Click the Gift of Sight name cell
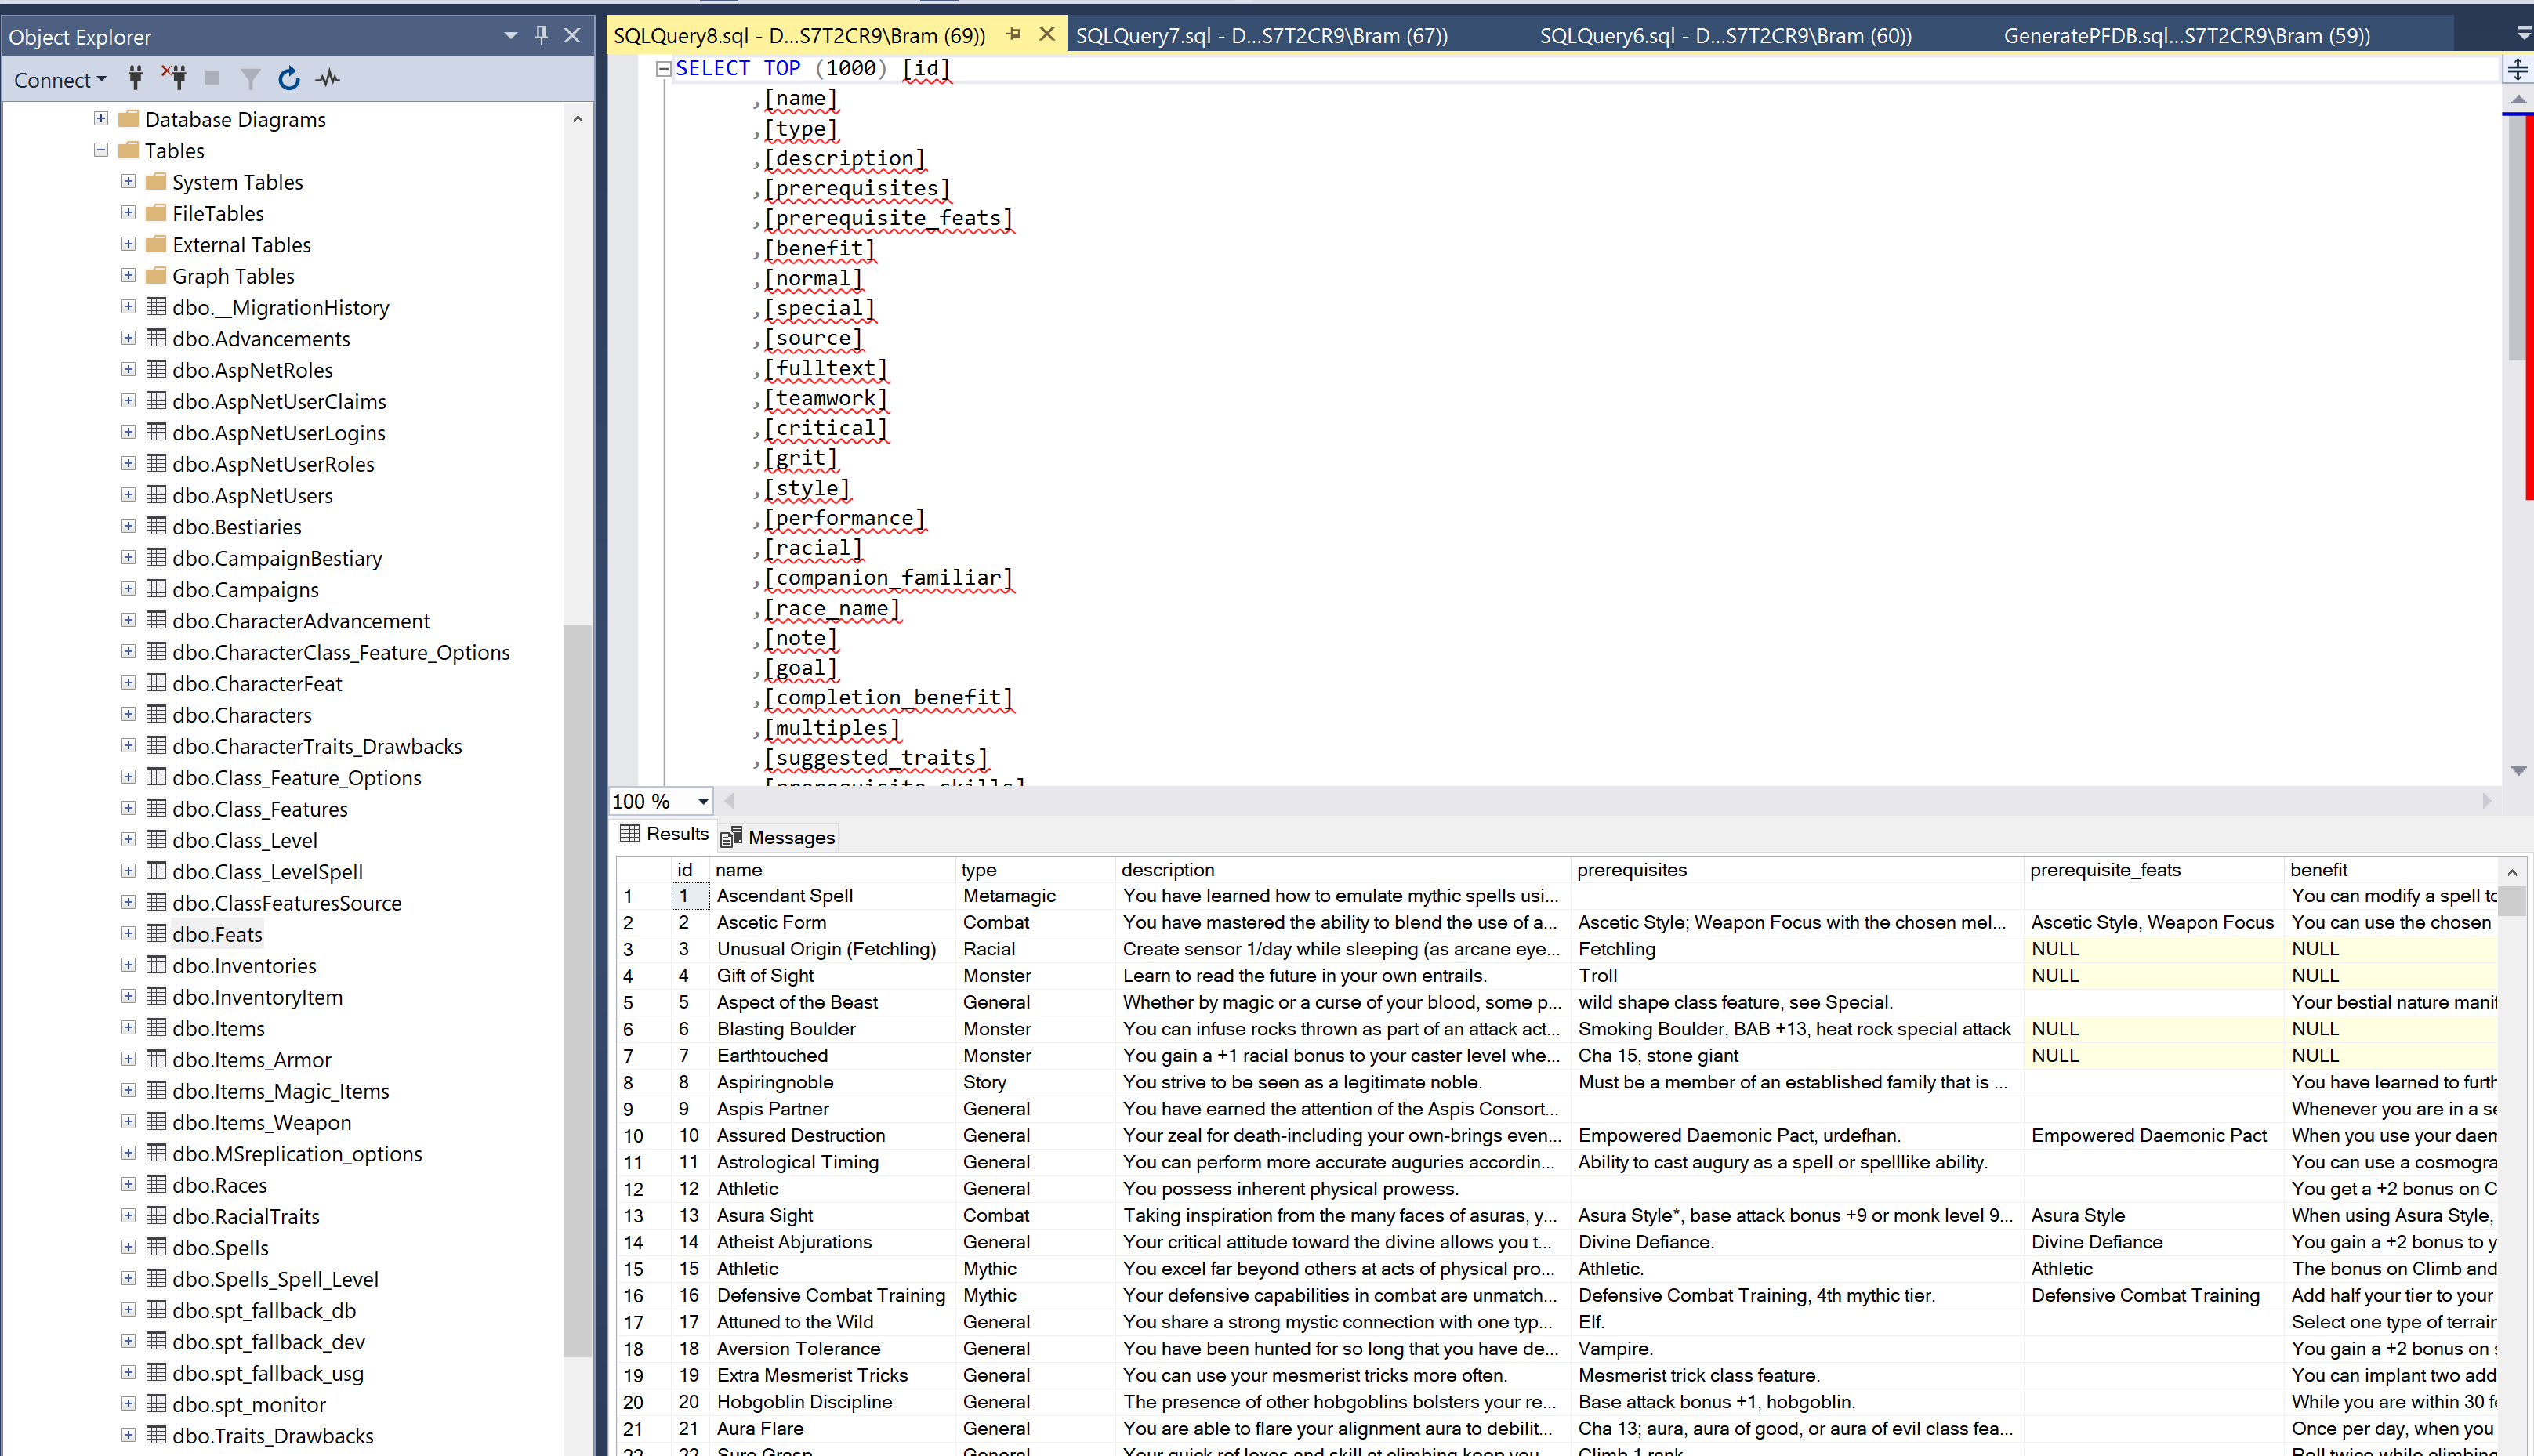This screenshot has width=2534, height=1456. 832,975
